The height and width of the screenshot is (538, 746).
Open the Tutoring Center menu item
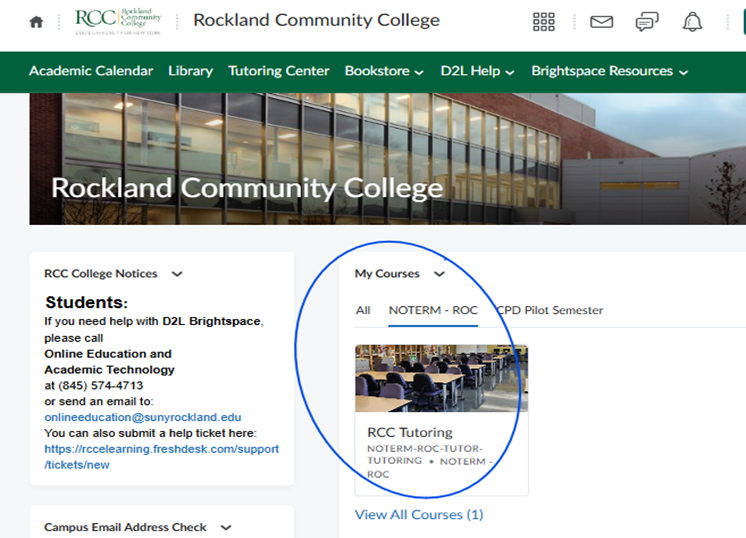coord(278,71)
